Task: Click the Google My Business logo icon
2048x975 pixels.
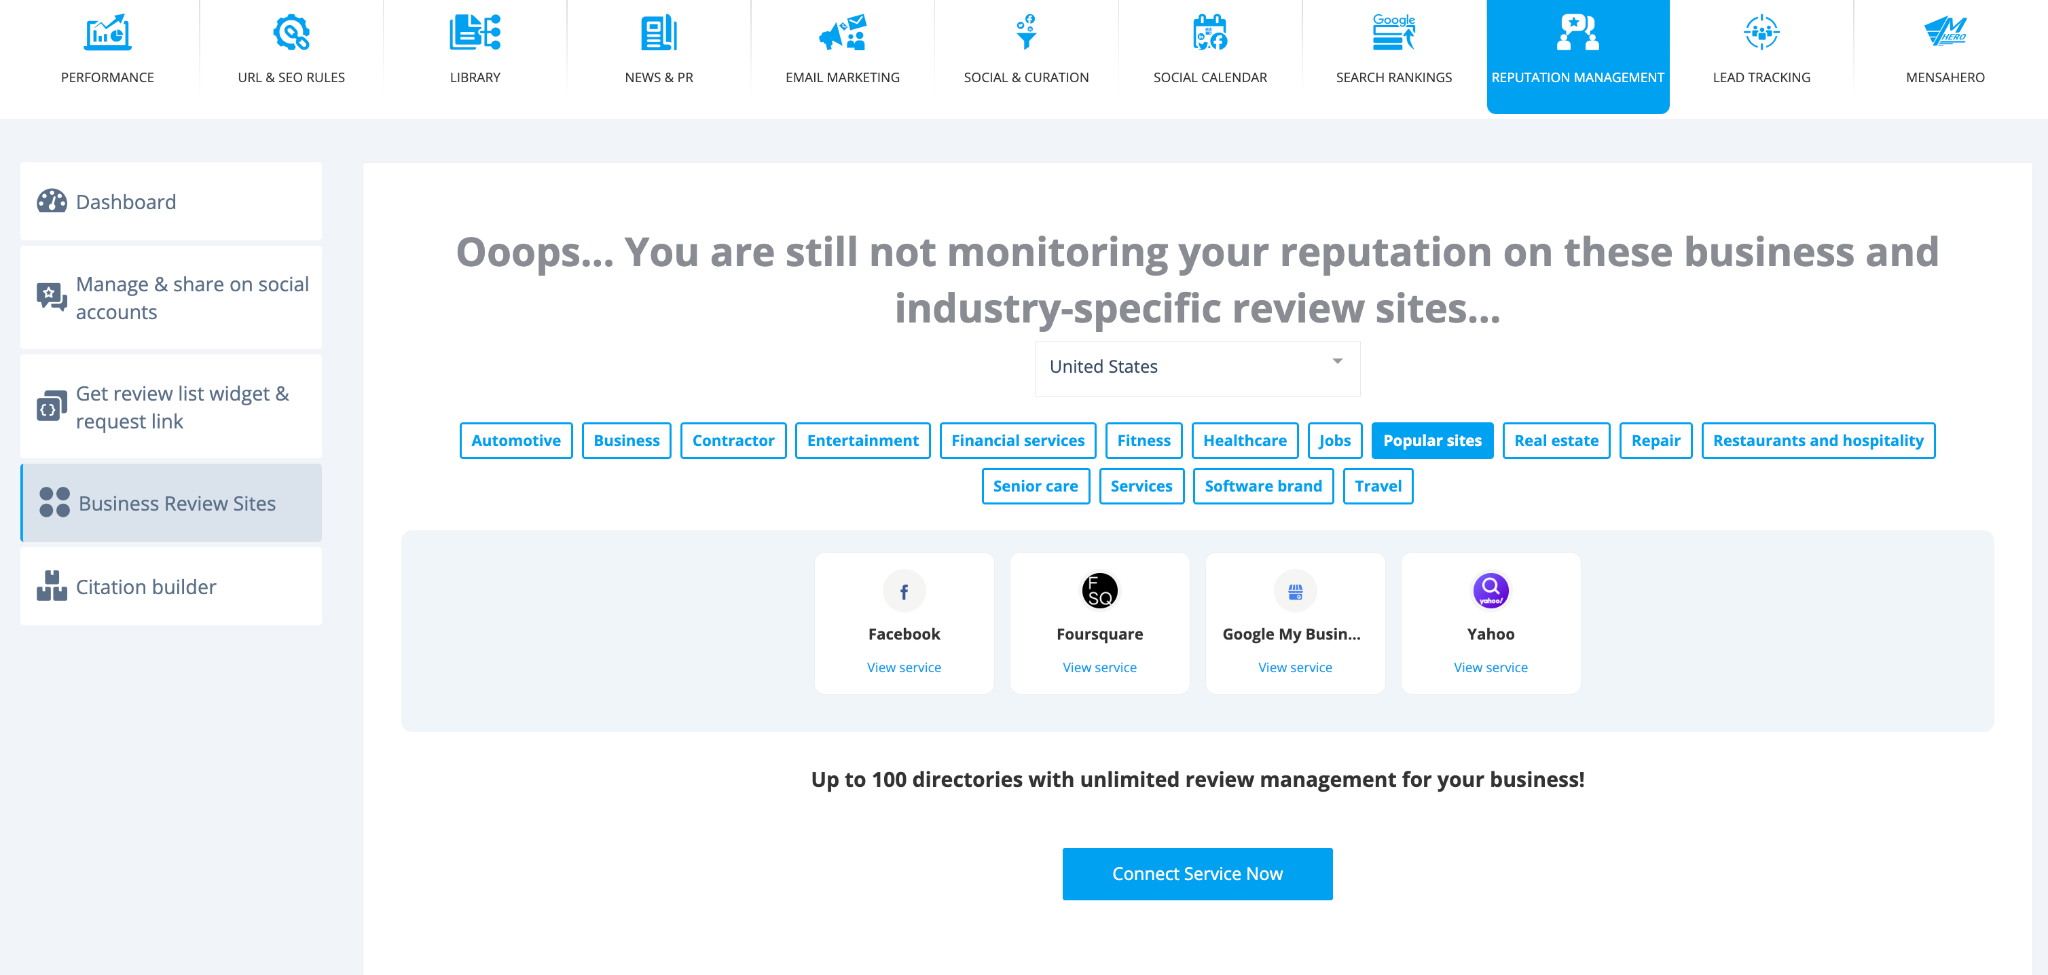Action: (1295, 591)
